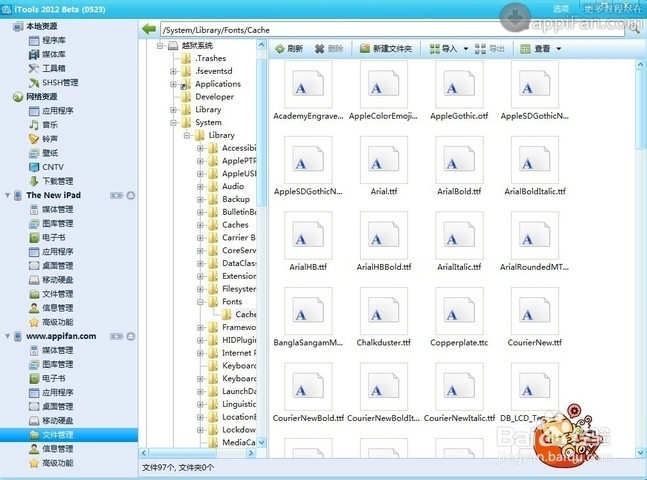Collapse the System folder node
The image size is (647, 480).
tap(173, 123)
